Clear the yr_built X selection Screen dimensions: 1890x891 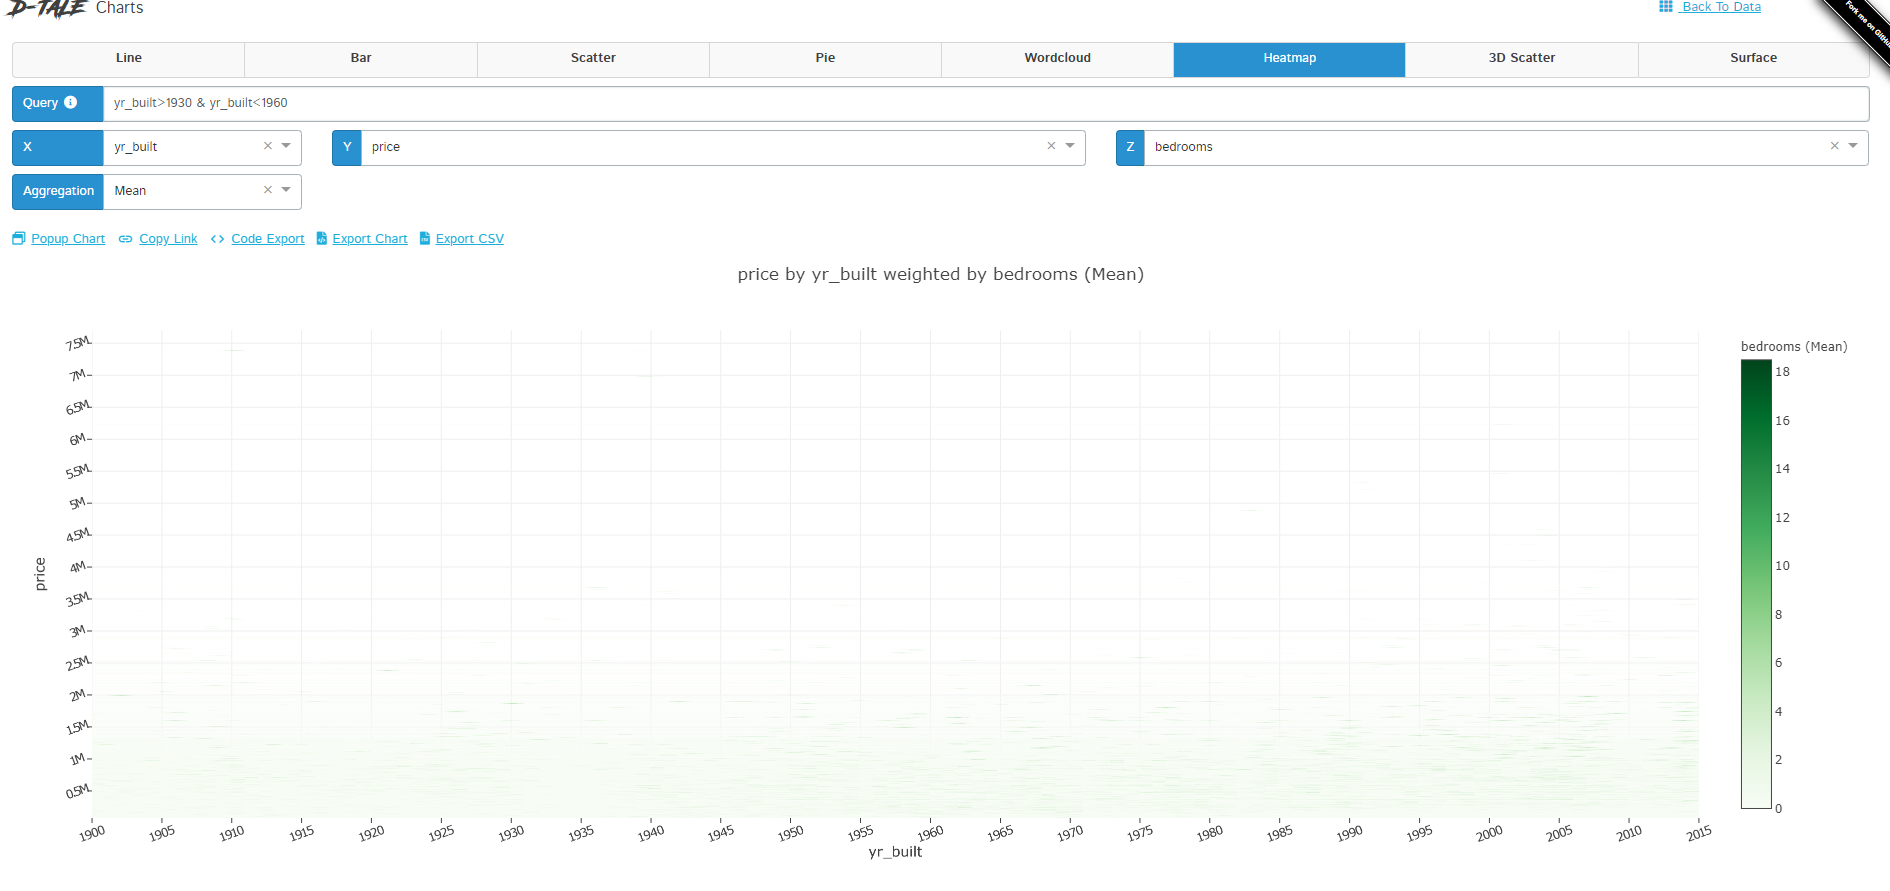[268, 146]
